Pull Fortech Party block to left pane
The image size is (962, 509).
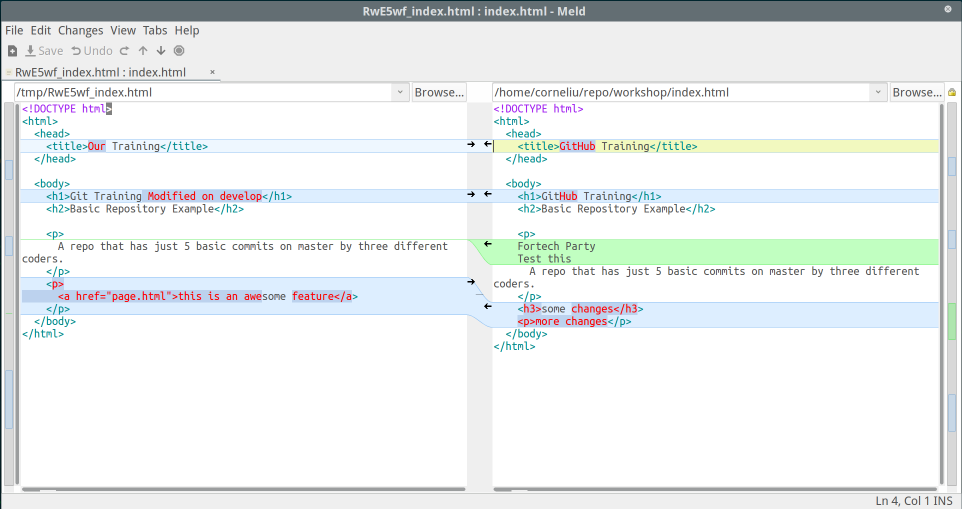(488, 244)
